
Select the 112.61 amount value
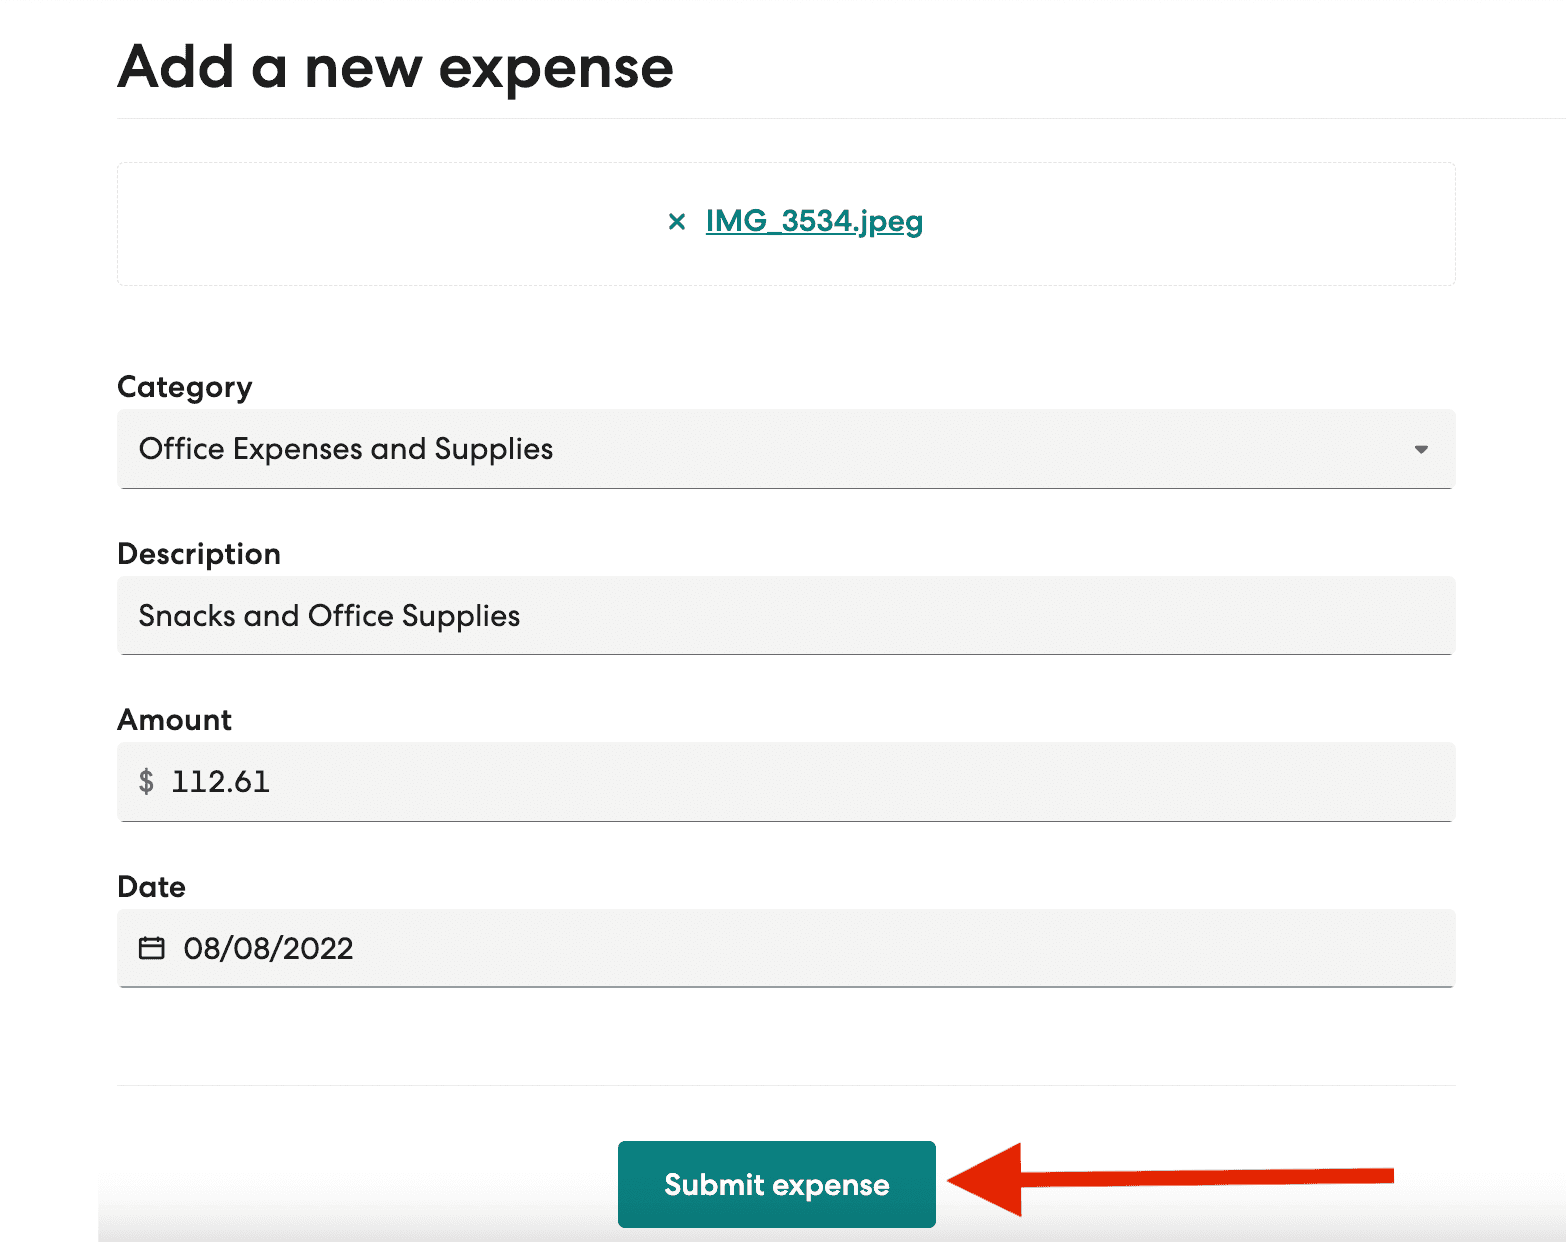(221, 781)
